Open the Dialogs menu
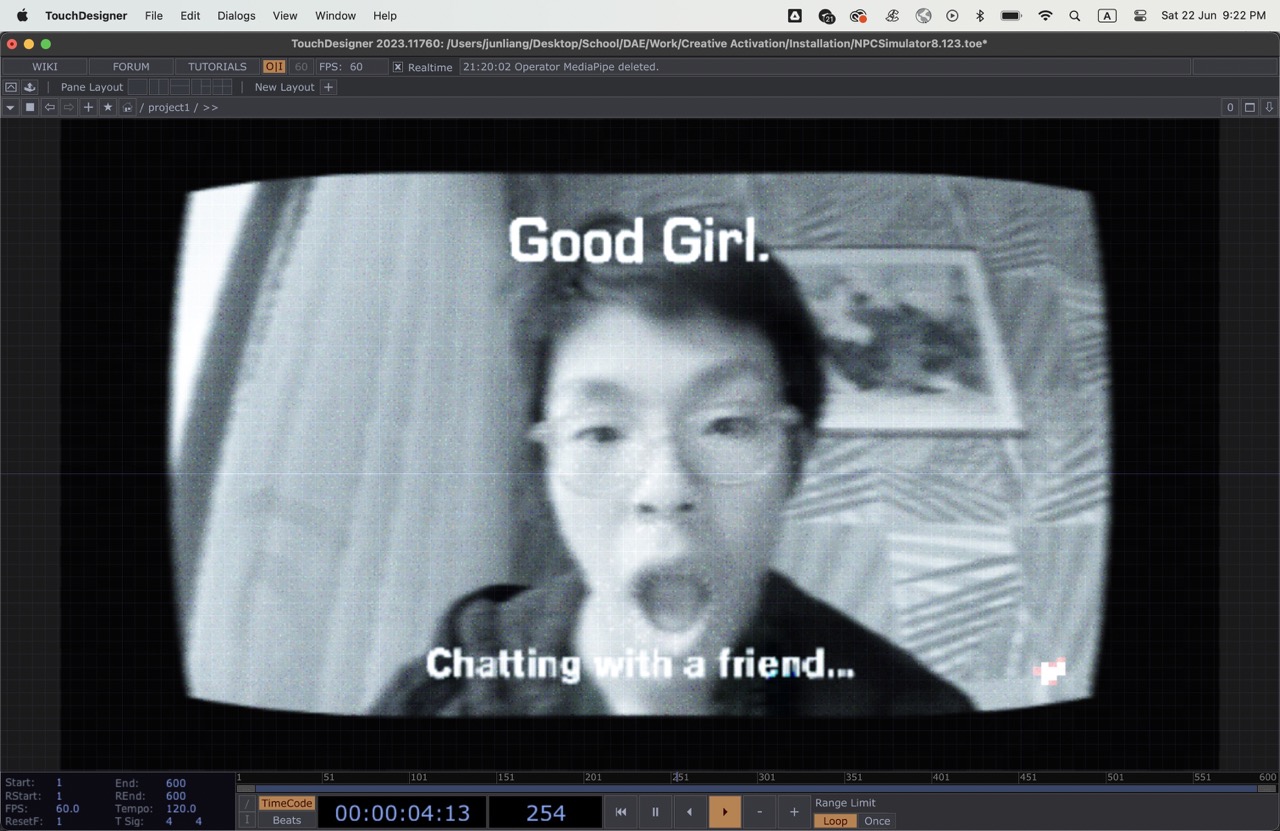This screenshot has height=831, width=1280. point(236,16)
